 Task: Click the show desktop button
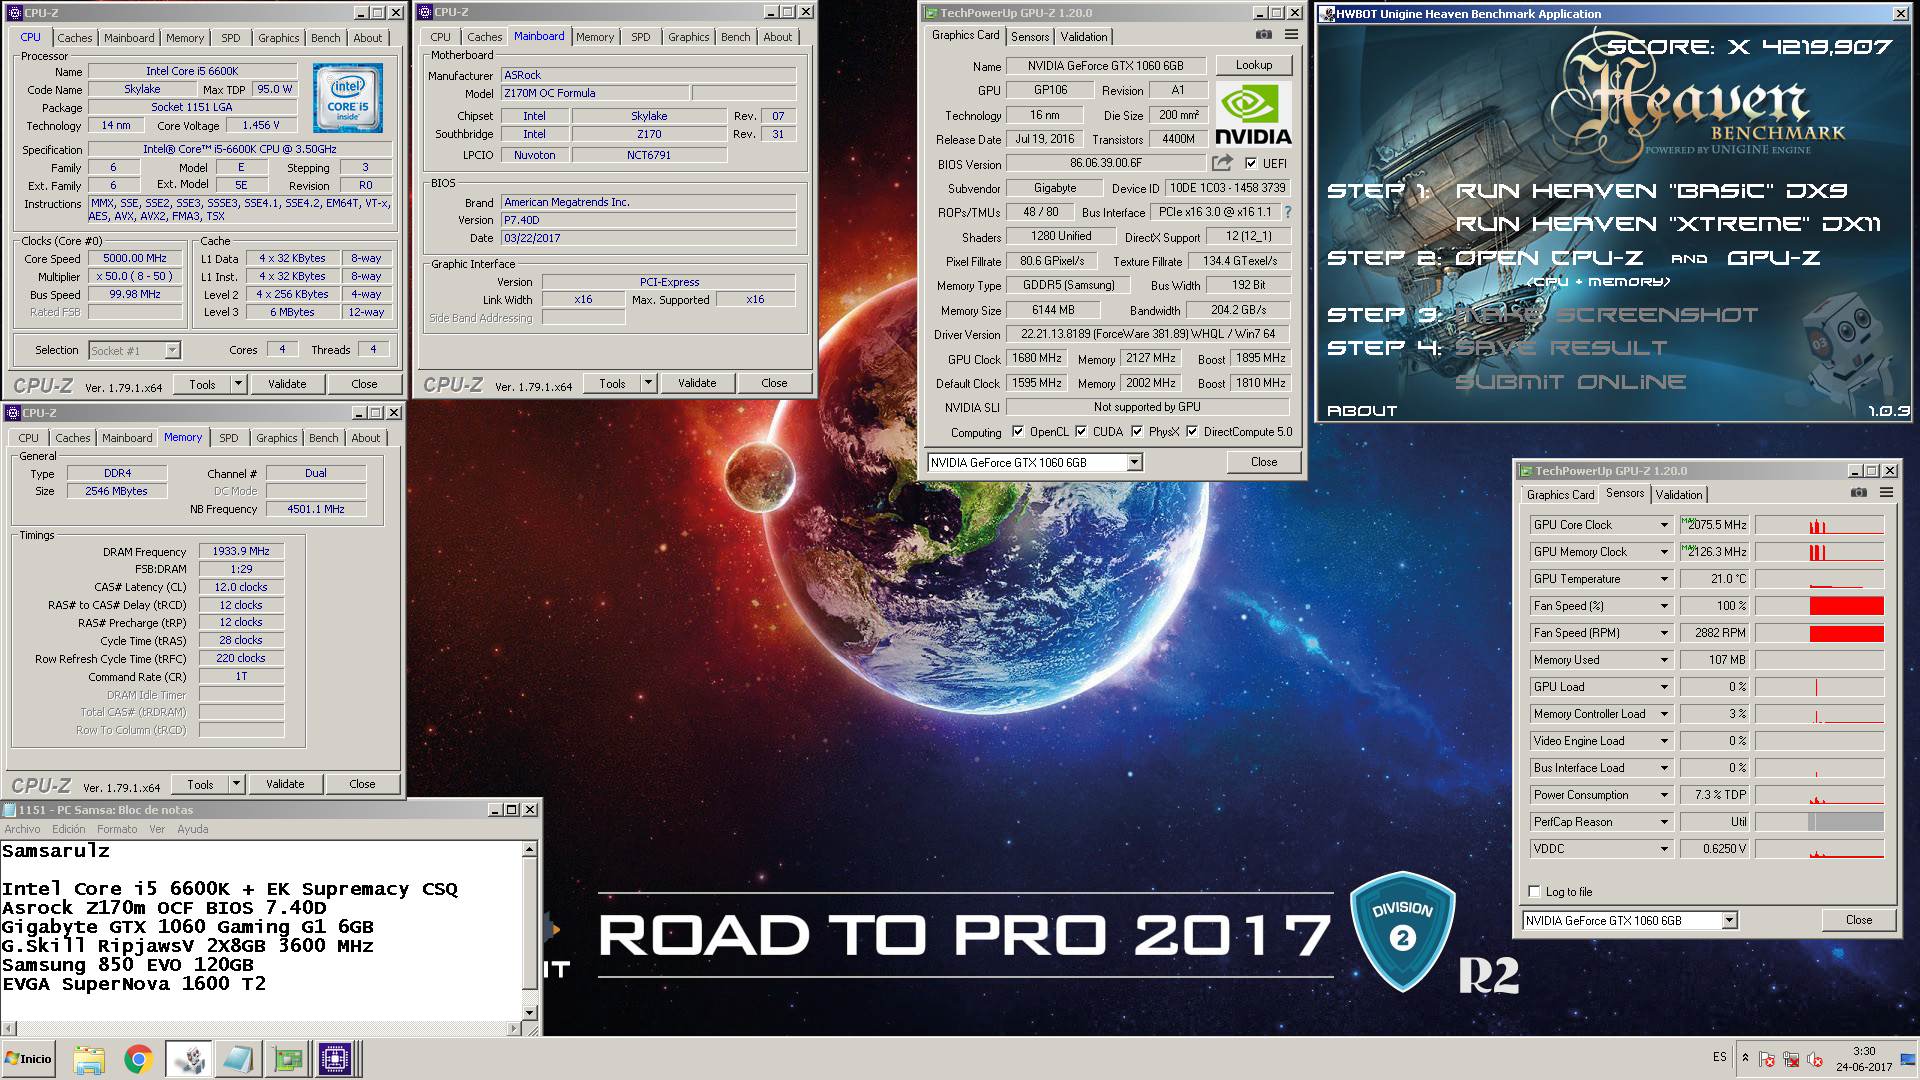click(1907, 1059)
